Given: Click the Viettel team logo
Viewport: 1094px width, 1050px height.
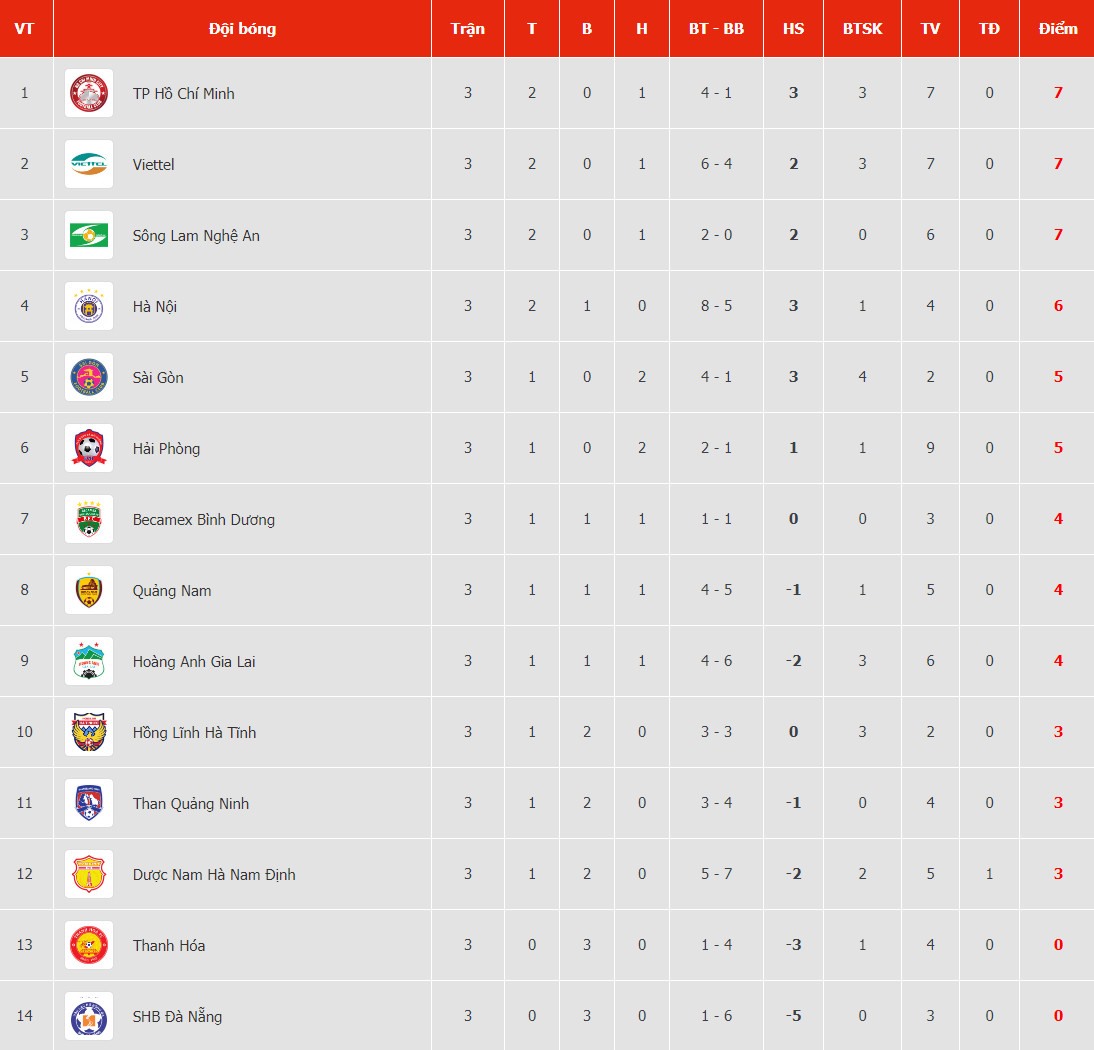Looking at the screenshot, I should click(89, 164).
